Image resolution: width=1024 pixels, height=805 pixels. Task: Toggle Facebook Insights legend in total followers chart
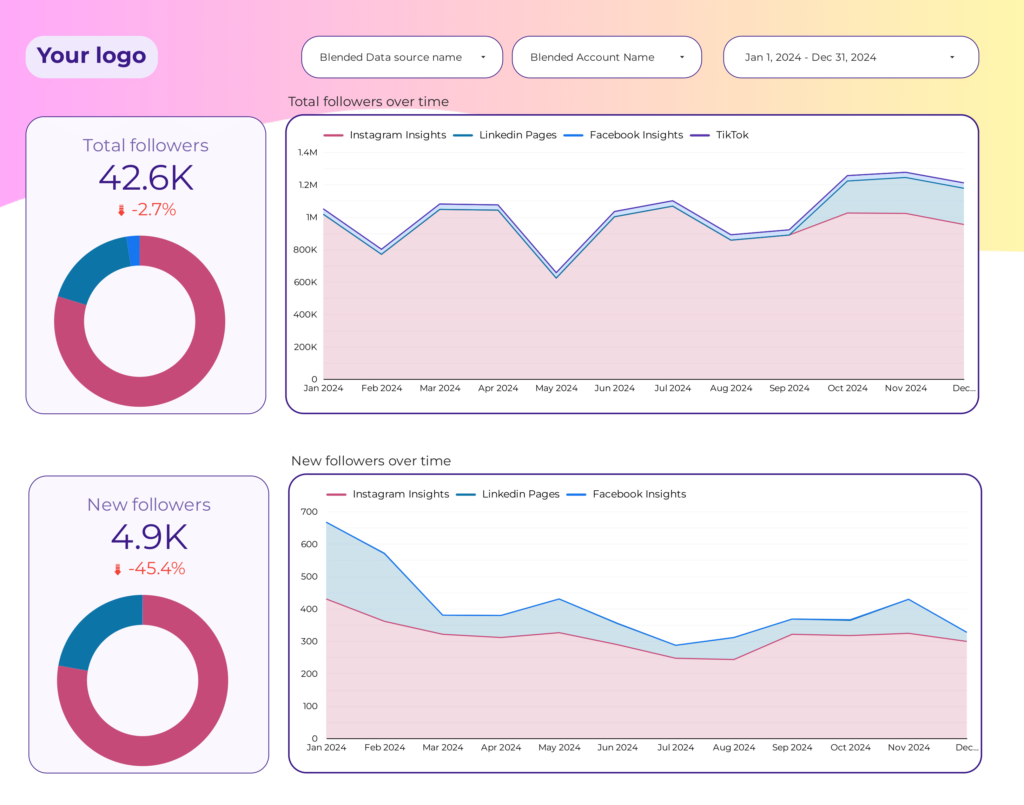click(624, 135)
